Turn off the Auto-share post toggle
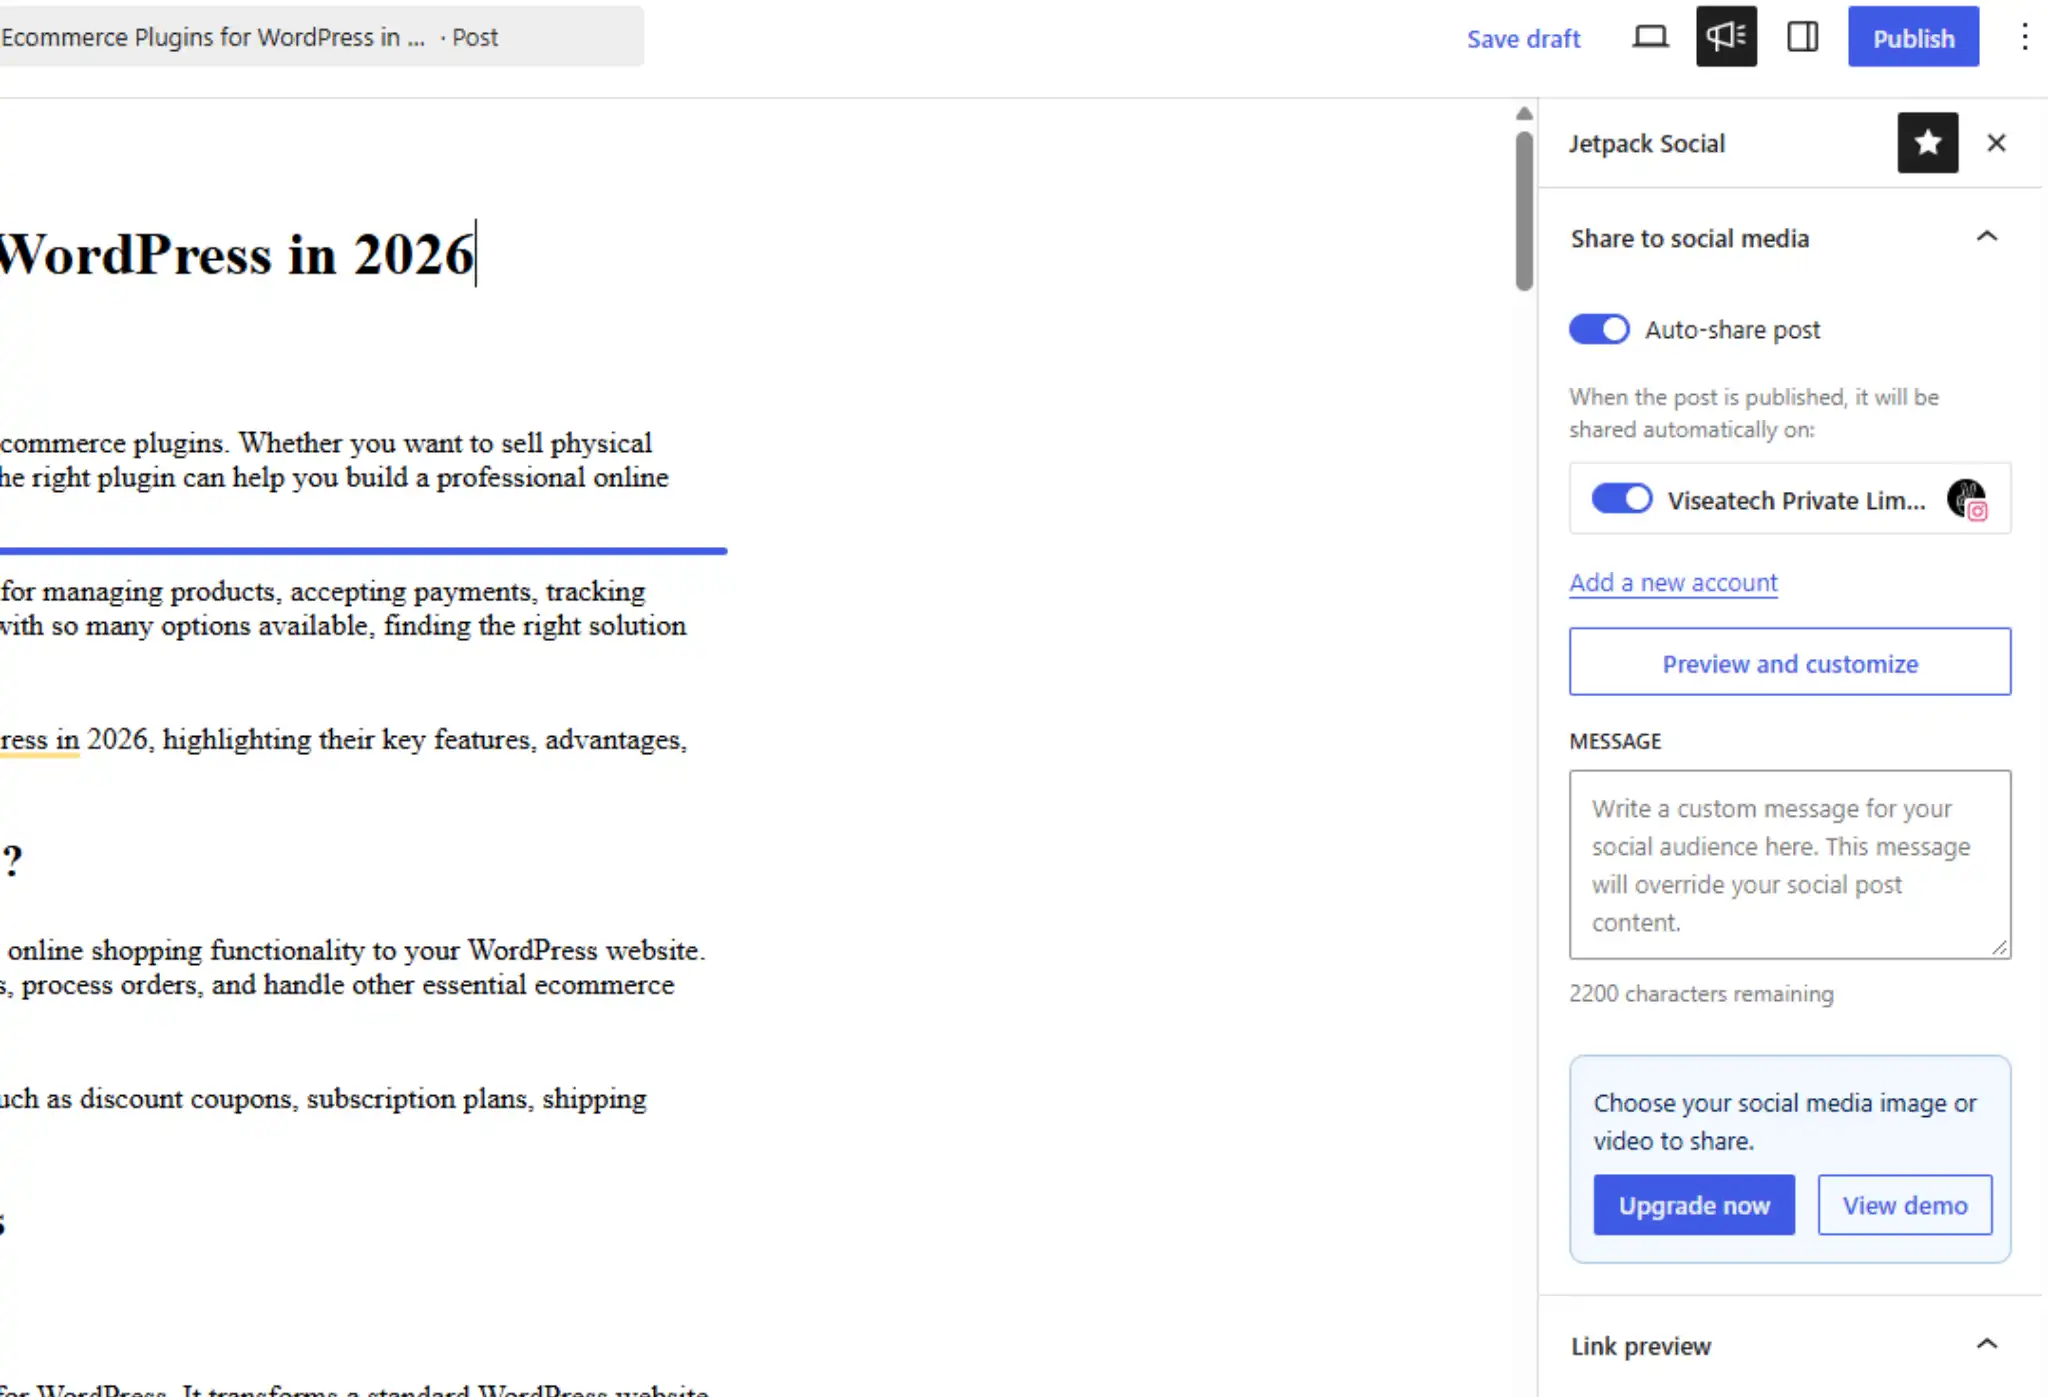Screen dimensions: 2048x1397 tap(1598, 329)
